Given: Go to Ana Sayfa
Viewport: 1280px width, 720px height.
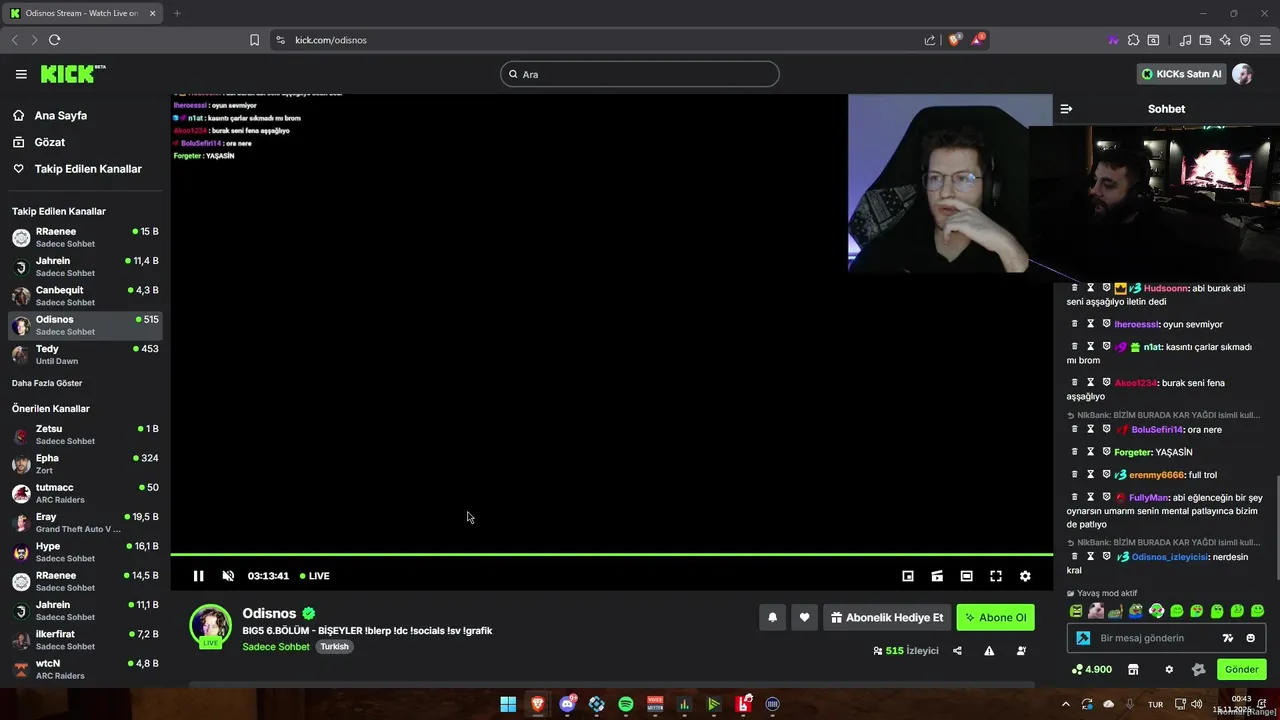Looking at the screenshot, I should [x=60, y=116].
